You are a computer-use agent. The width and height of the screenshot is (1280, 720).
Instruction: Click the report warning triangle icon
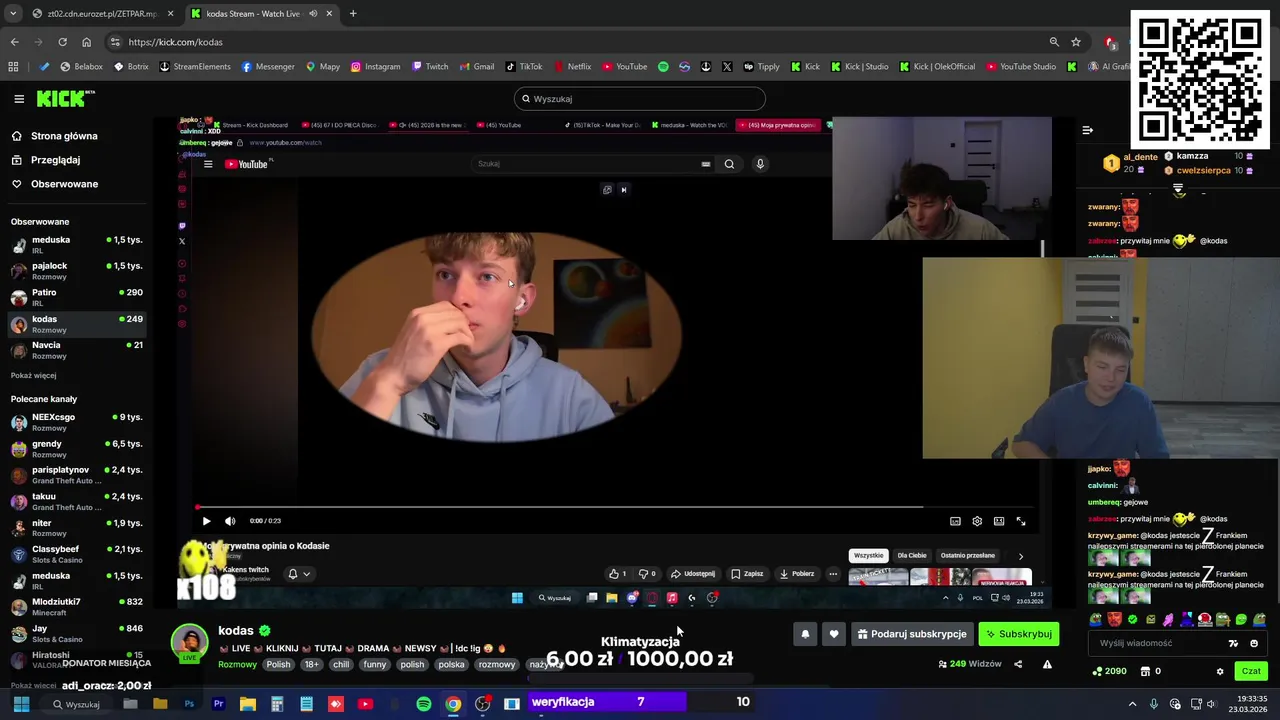1047,664
